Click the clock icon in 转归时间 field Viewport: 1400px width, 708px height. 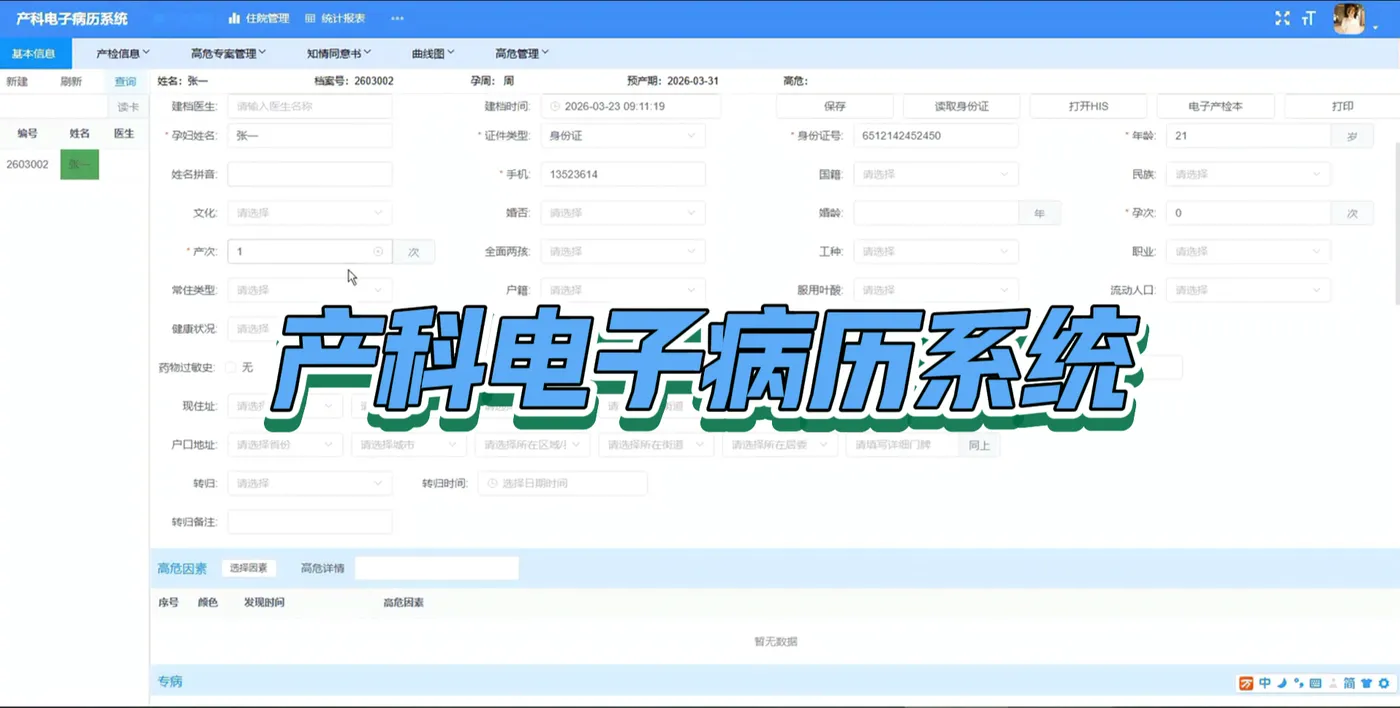[492, 483]
